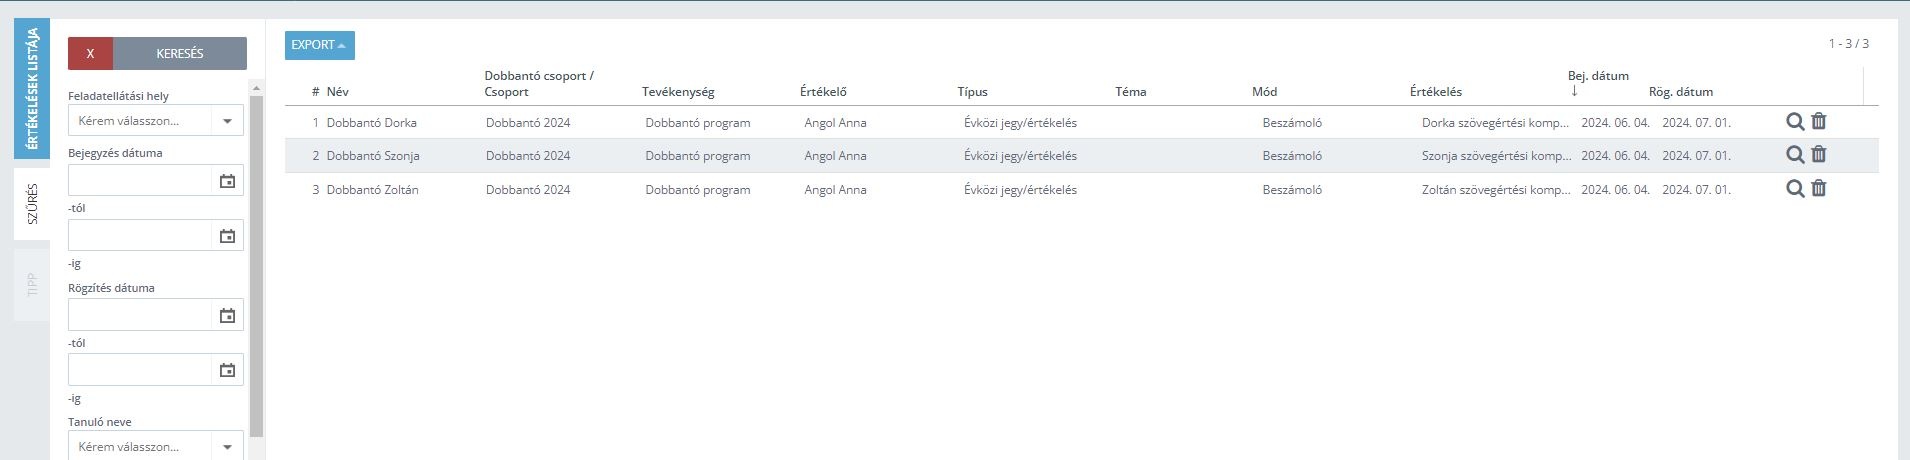View details of Dobbantó Dorka's evaluation
1910x460 pixels.
tap(1795, 122)
